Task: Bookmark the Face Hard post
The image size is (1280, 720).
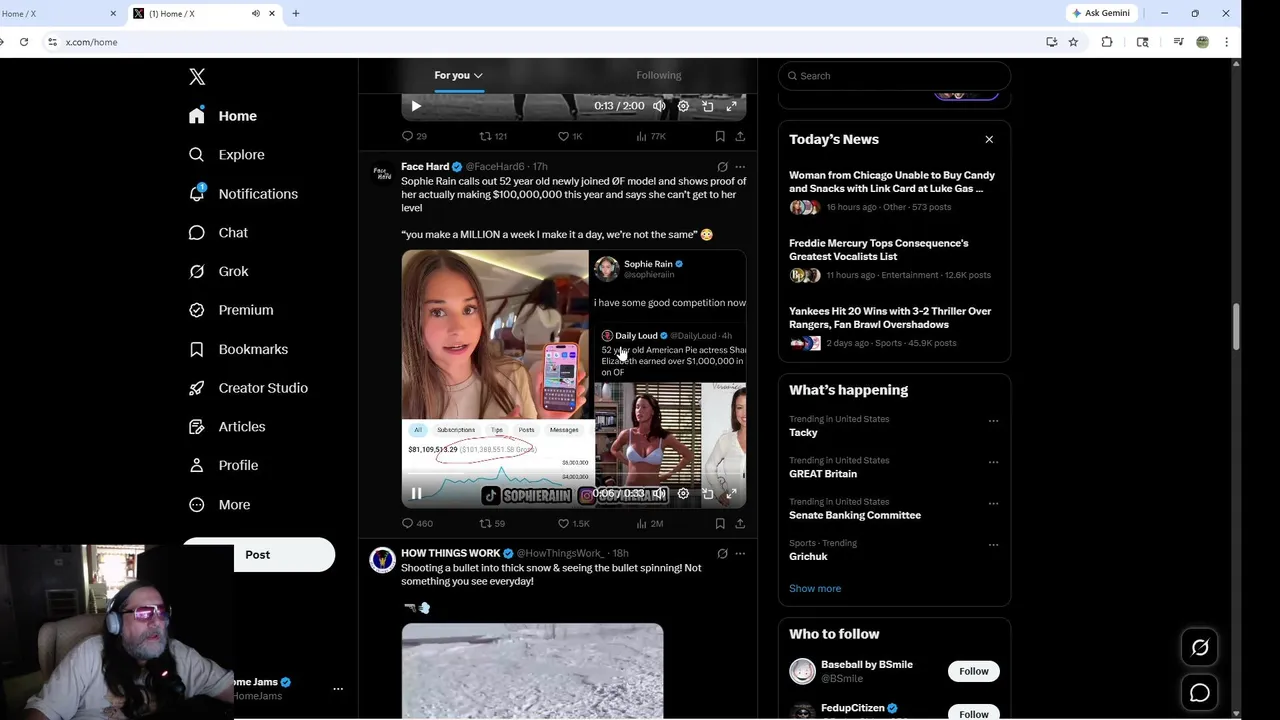Action: [720, 523]
